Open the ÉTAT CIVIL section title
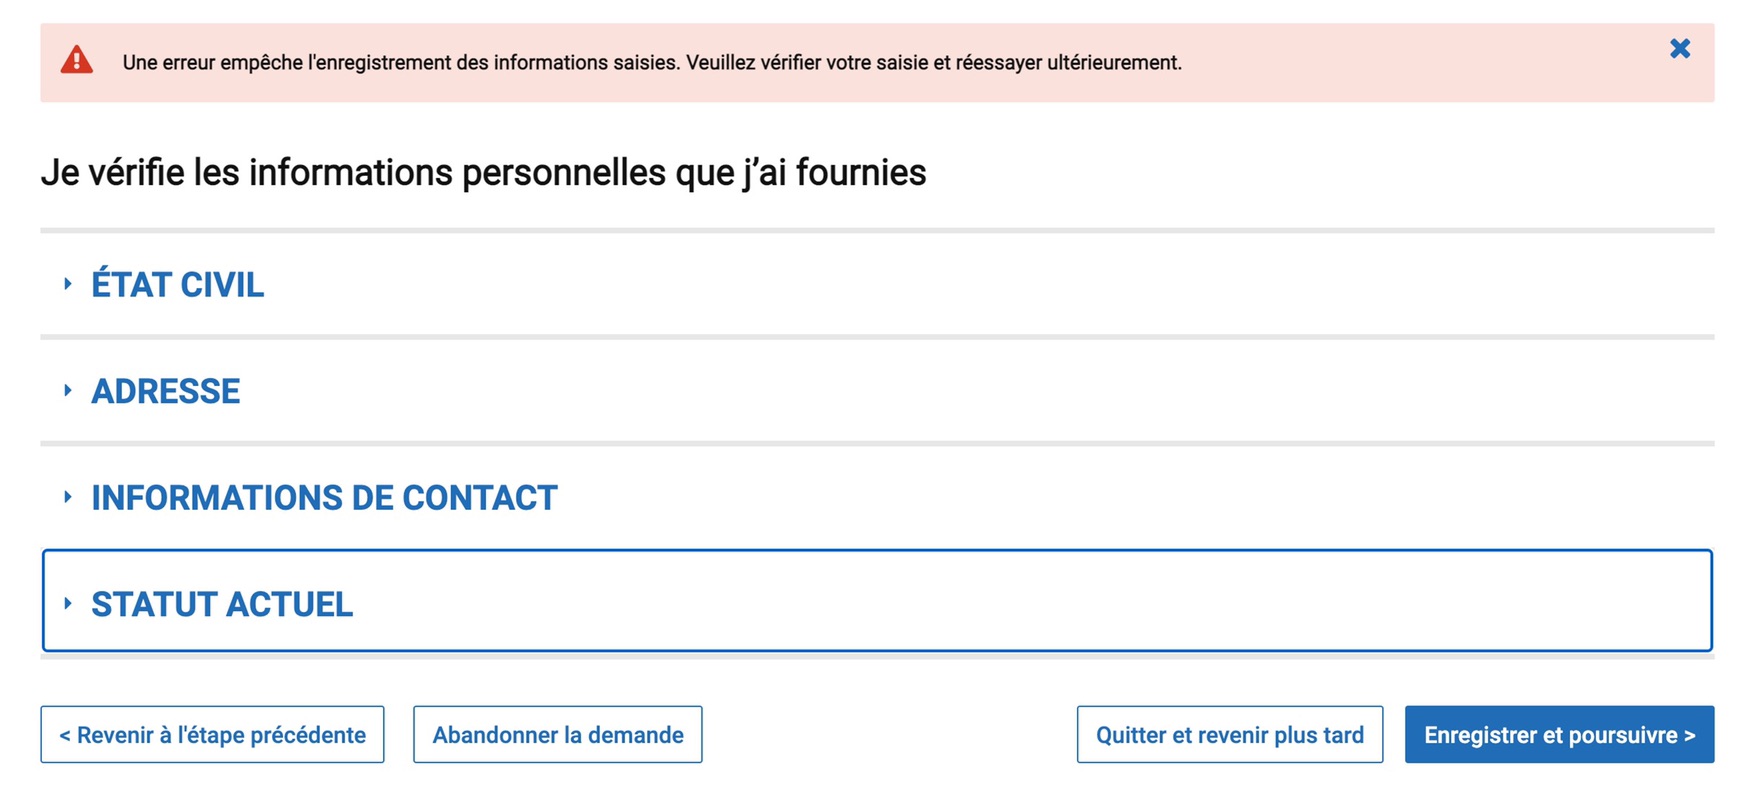 click(x=178, y=285)
